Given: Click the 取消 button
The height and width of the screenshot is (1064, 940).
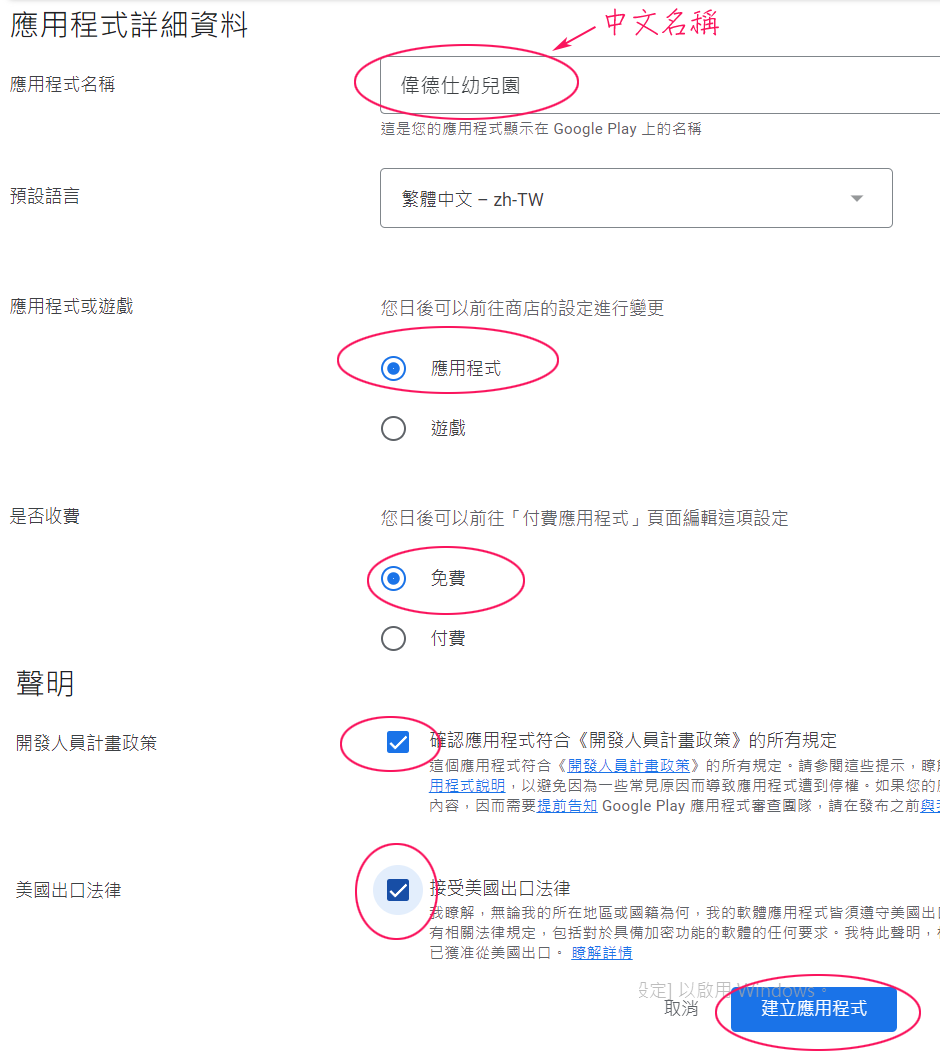Looking at the screenshot, I should (x=681, y=1008).
